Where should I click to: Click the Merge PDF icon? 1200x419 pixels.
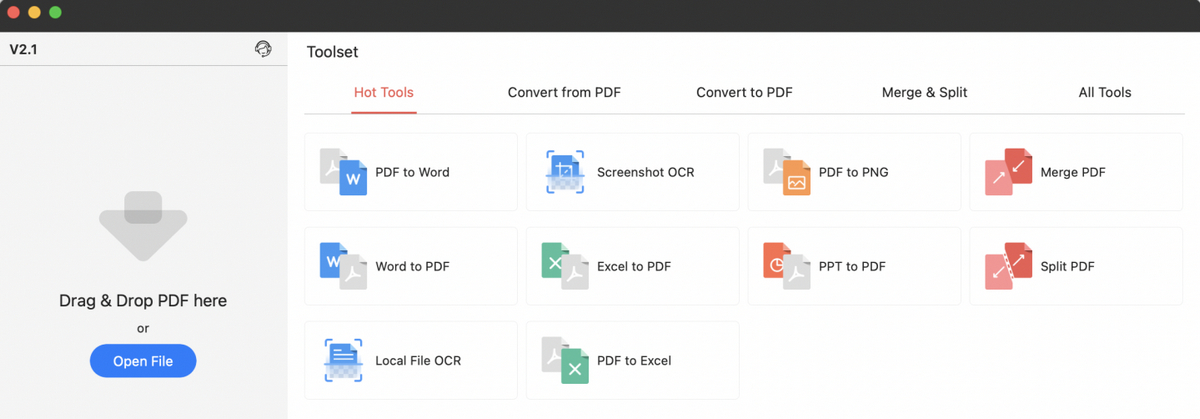click(x=1009, y=172)
